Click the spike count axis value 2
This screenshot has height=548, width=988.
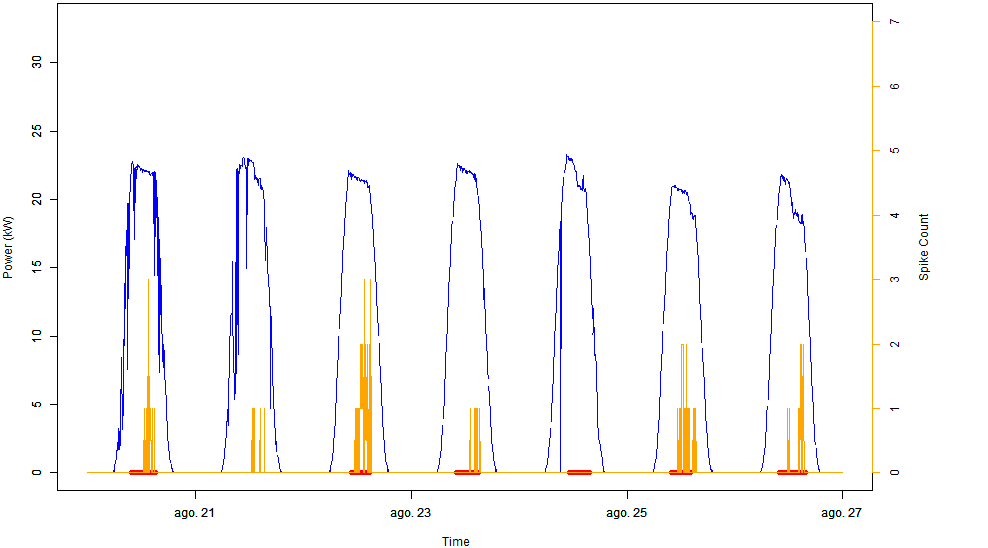pos(894,344)
